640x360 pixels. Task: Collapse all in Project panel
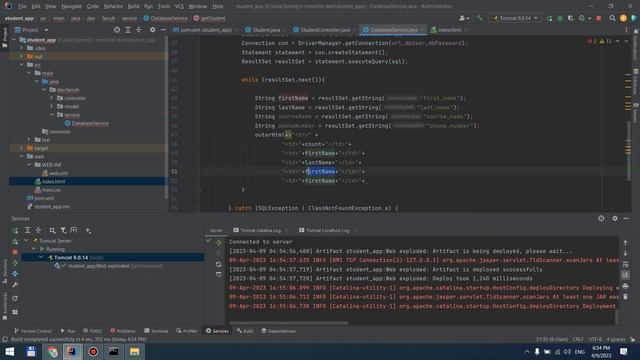tap(138, 30)
